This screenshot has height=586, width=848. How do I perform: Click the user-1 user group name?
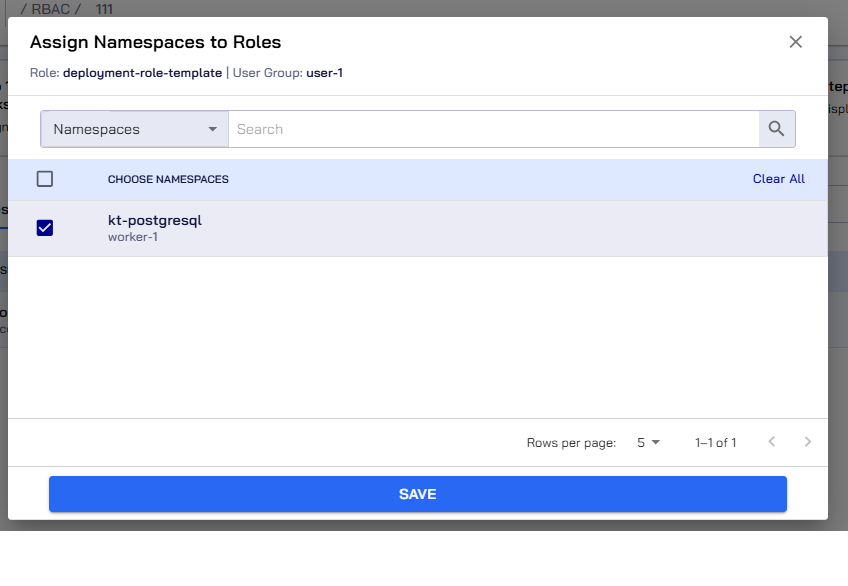pos(324,73)
